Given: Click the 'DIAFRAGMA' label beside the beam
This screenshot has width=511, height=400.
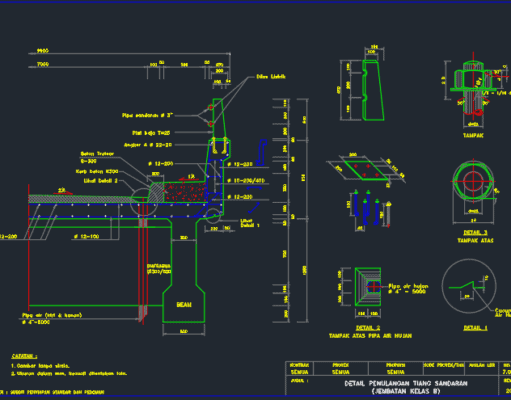Looking at the screenshot, I should pyautogui.click(x=159, y=266).
